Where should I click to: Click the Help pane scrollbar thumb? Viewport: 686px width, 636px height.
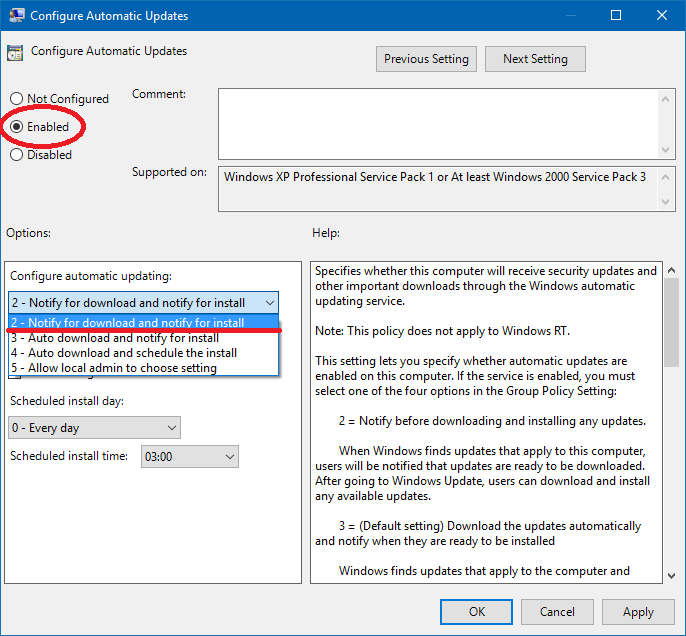(x=671, y=323)
